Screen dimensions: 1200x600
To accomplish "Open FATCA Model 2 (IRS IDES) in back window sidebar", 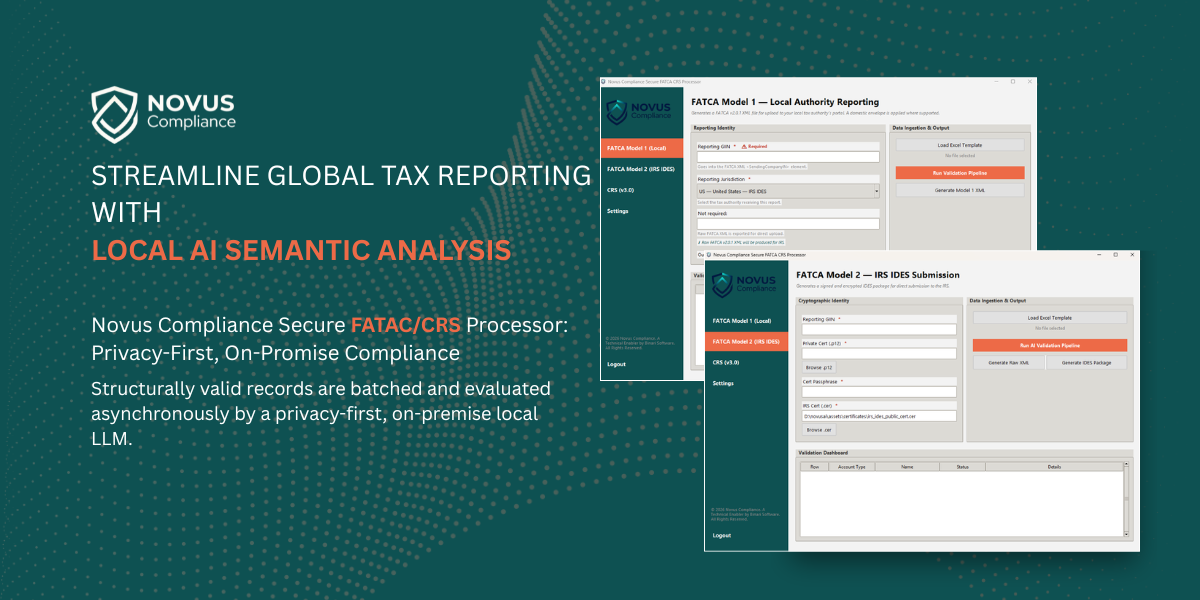I will click(642, 169).
